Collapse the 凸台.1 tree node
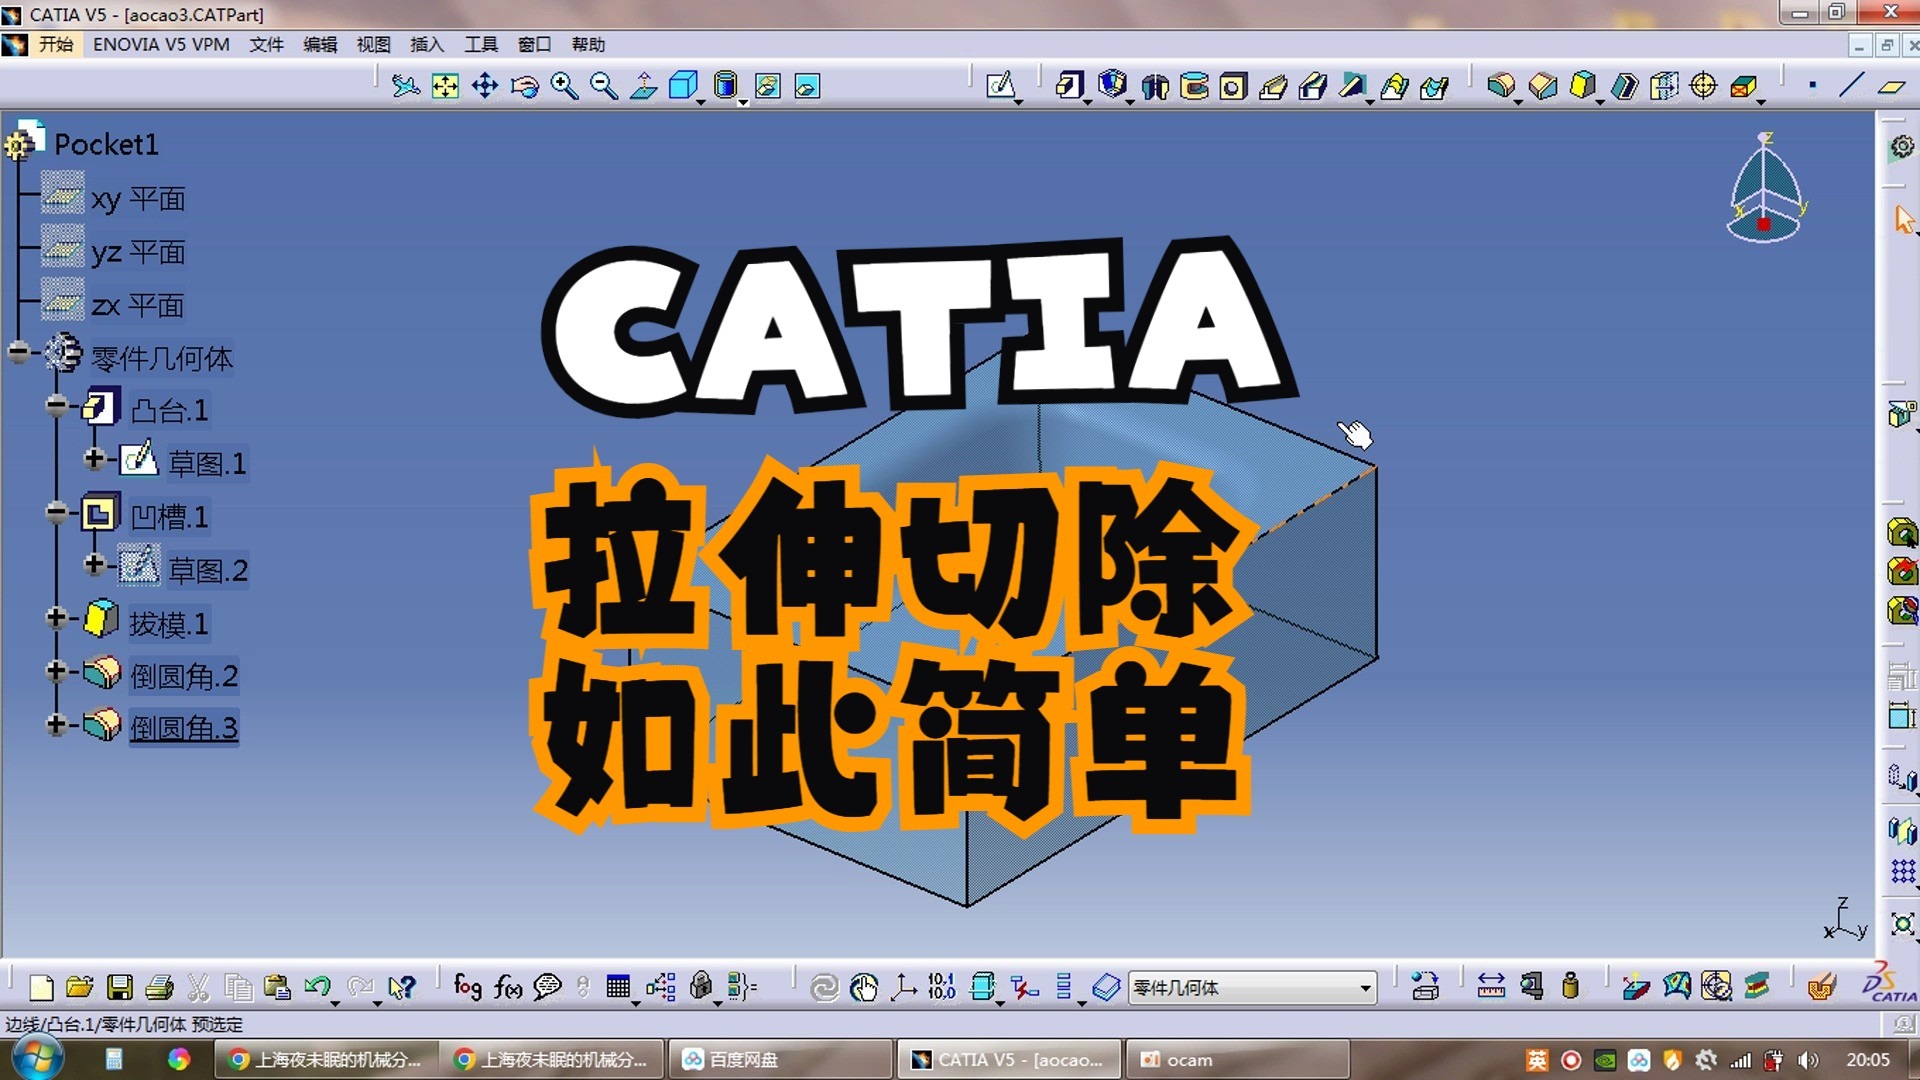This screenshot has width=1920, height=1080. pos(57,405)
